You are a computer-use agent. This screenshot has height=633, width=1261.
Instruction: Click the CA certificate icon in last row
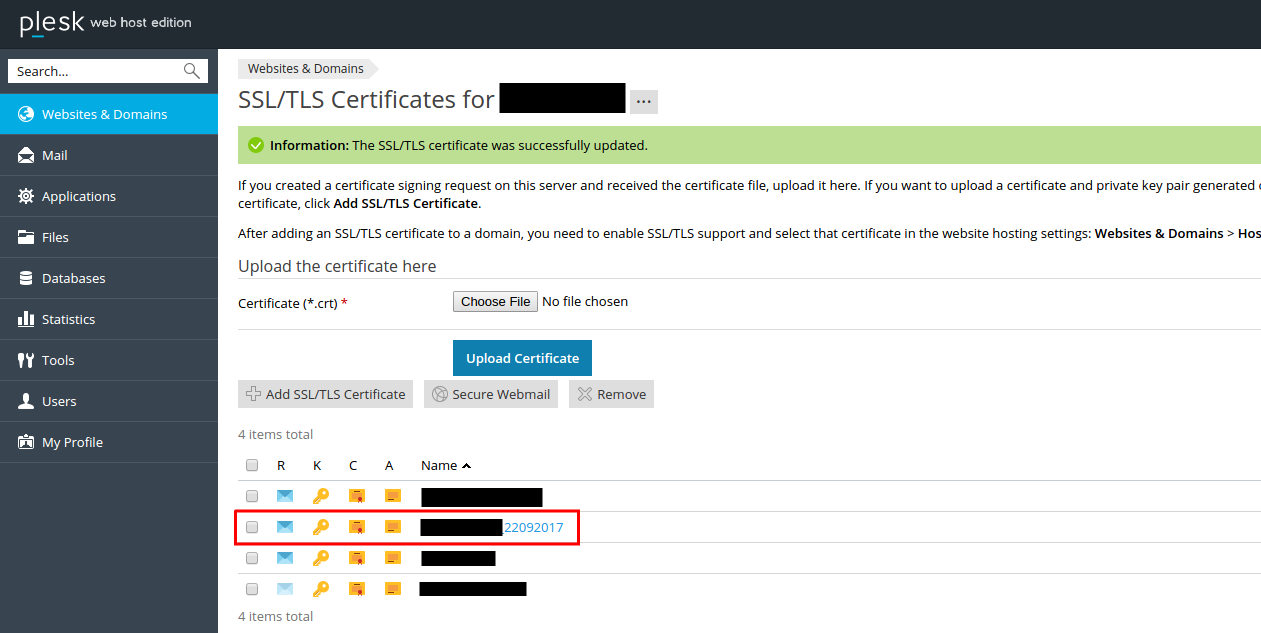pos(393,589)
